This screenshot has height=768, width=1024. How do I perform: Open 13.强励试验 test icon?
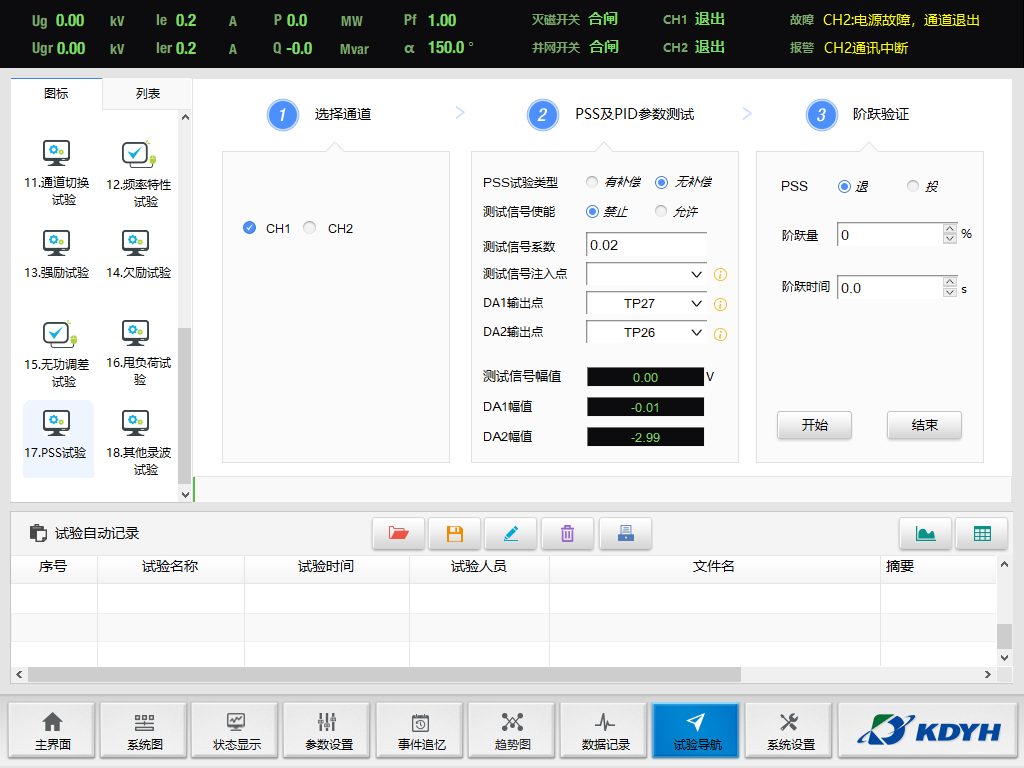click(56, 253)
